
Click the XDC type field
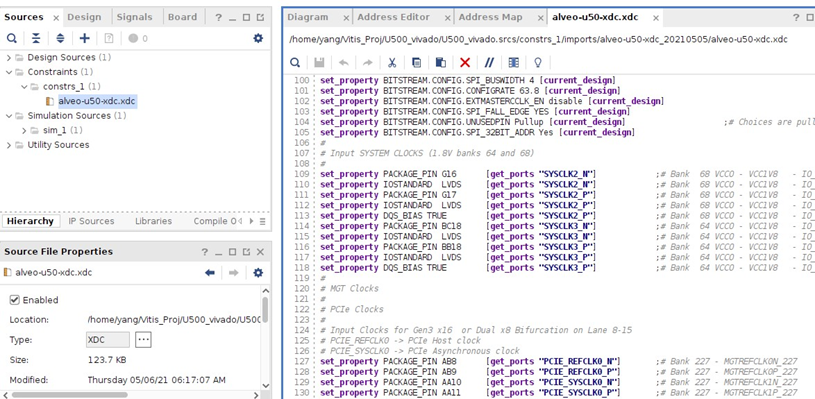coord(108,340)
